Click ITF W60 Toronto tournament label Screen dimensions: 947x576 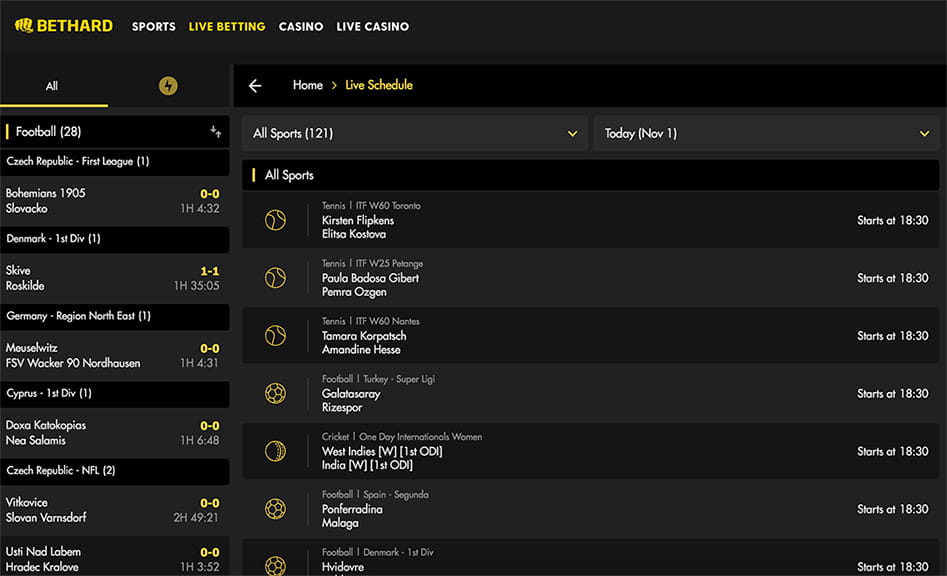click(388, 206)
